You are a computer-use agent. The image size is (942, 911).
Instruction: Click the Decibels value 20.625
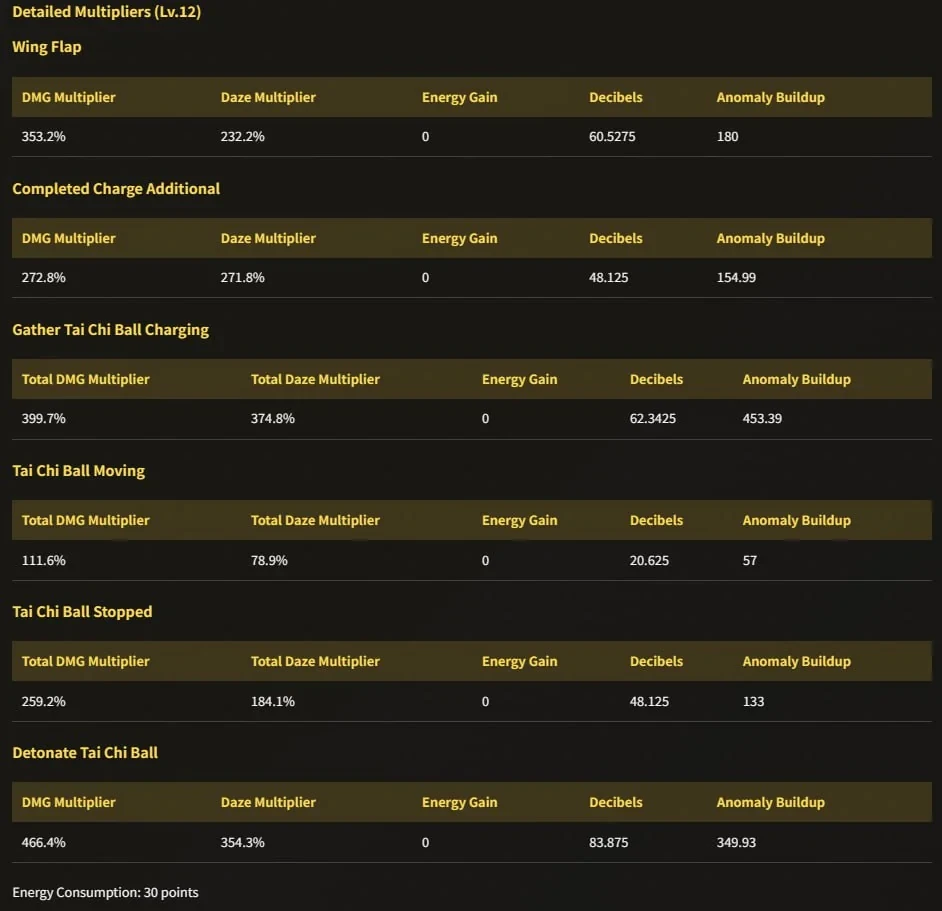pyautogui.click(x=649, y=560)
